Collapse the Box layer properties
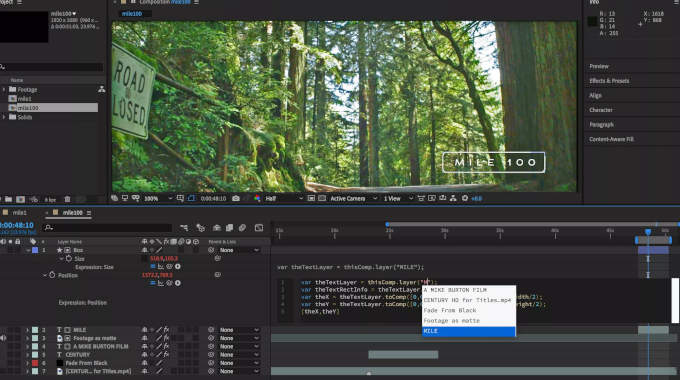 28,250
